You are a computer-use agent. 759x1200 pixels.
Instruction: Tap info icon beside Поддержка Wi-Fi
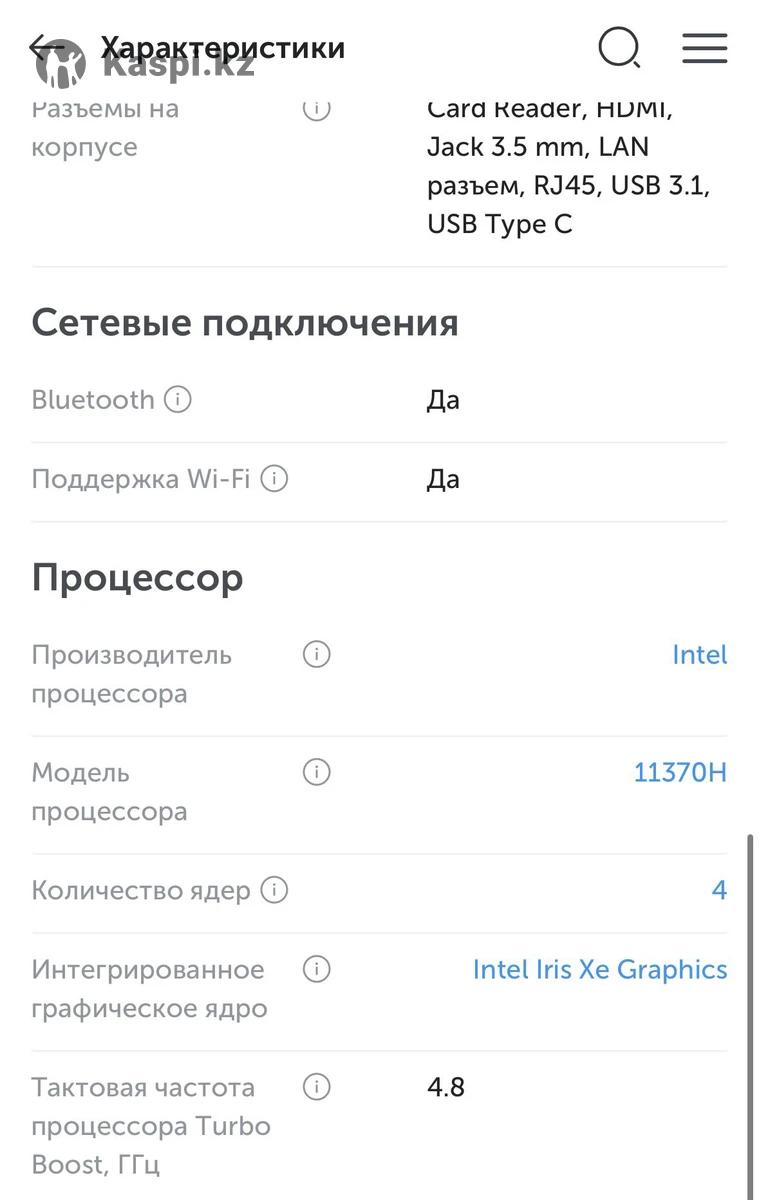(274, 479)
